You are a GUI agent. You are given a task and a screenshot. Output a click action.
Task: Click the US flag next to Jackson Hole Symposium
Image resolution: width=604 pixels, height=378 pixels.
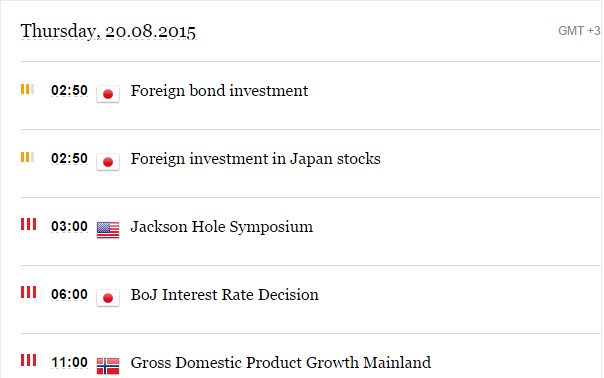click(x=108, y=230)
